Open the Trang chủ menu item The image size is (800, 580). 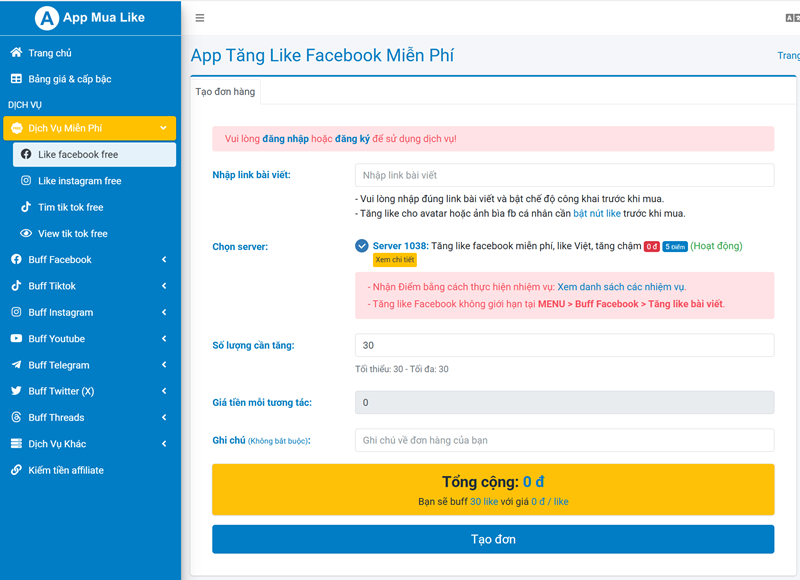[90, 53]
